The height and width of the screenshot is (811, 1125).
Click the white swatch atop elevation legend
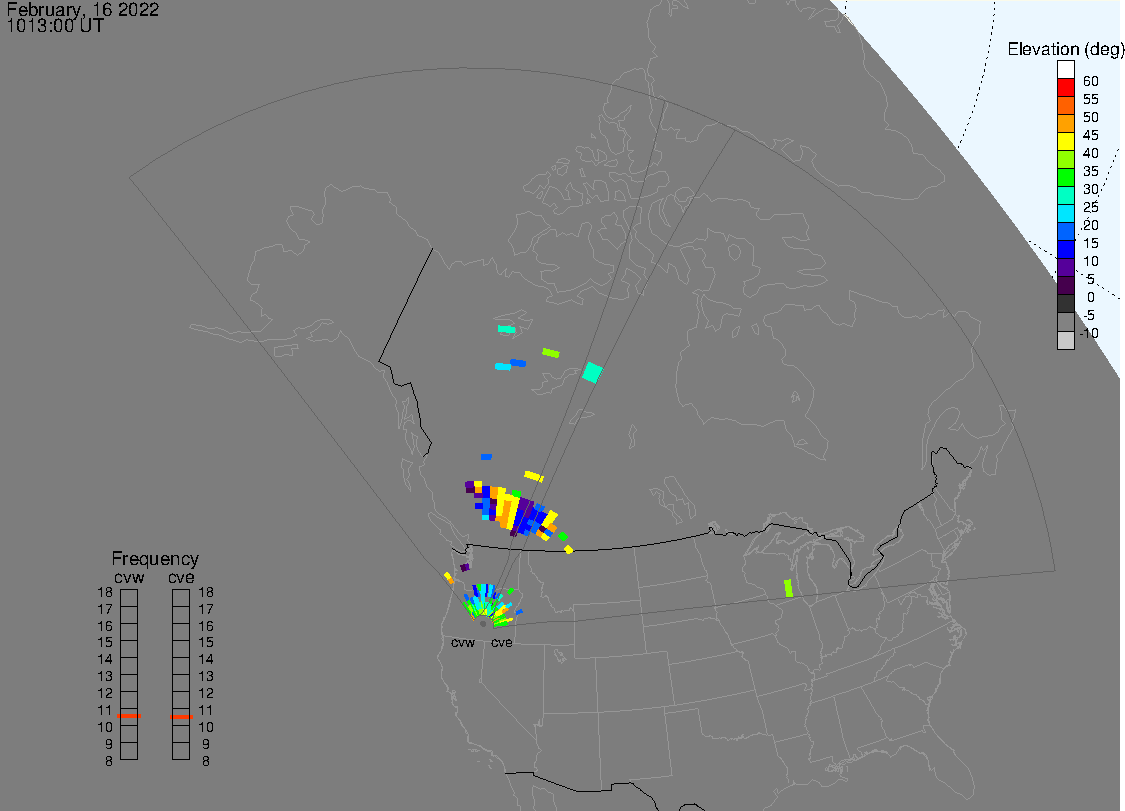point(1065,70)
